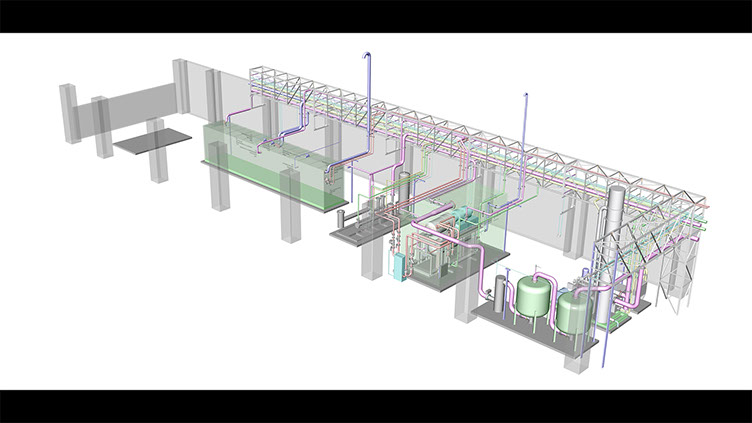Select small gray cylinder beside green tanks
Screen dimensions: 752x423
[499, 295]
